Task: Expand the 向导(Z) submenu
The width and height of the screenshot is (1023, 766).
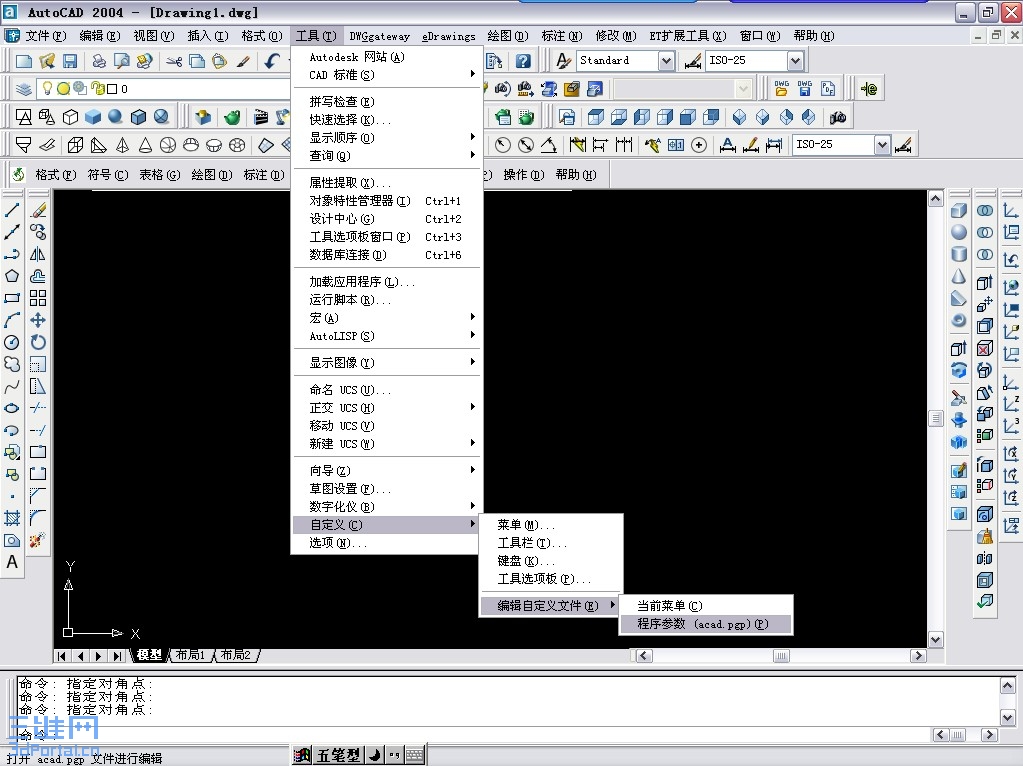Action: pyautogui.click(x=388, y=470)
